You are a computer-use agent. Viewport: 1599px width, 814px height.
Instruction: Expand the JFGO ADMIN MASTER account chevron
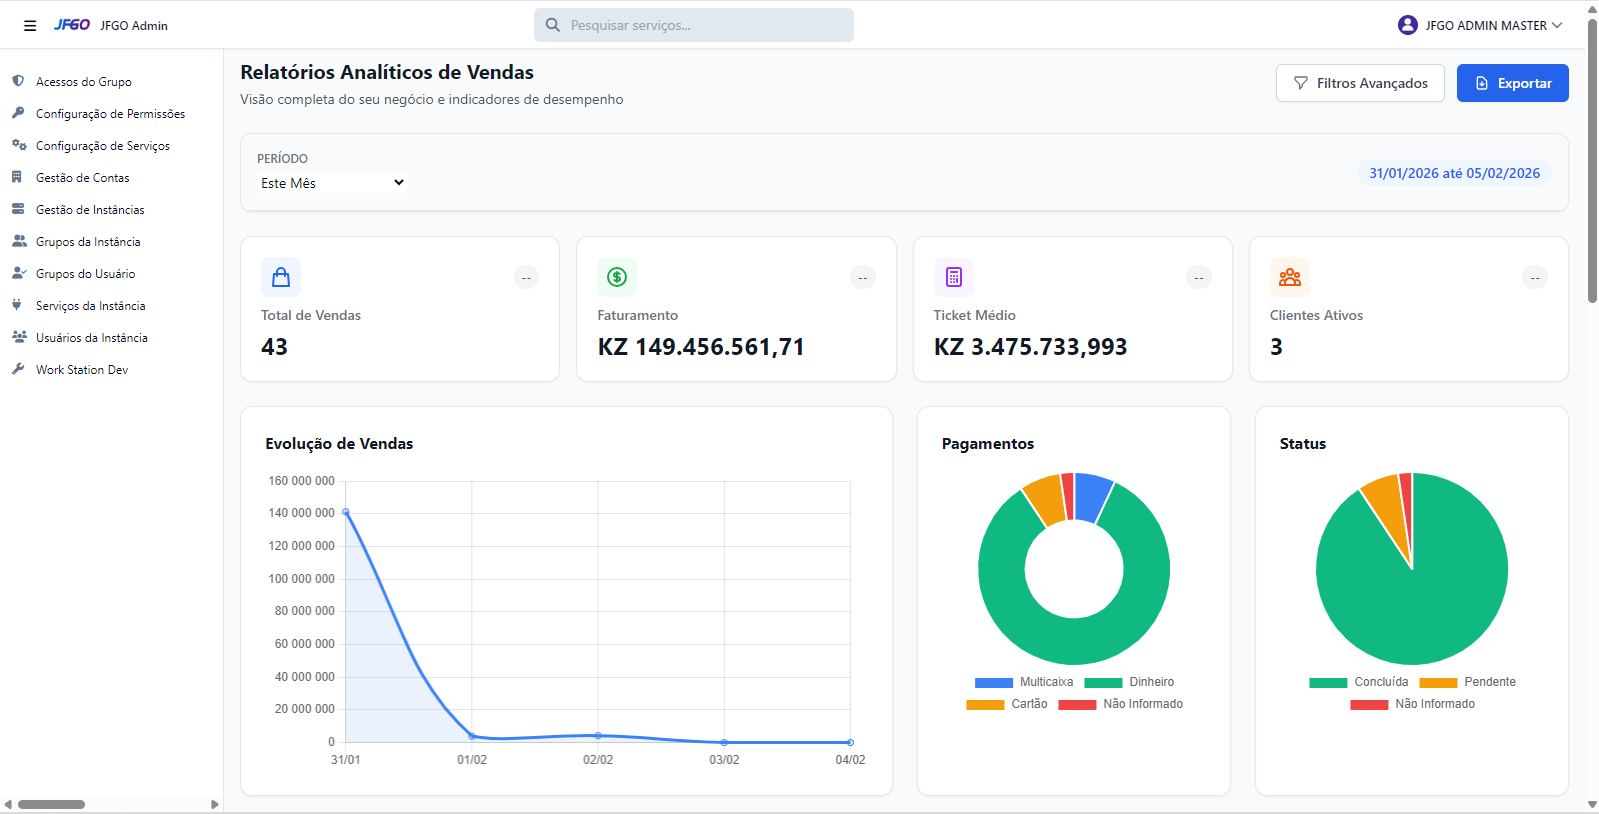1557,25
